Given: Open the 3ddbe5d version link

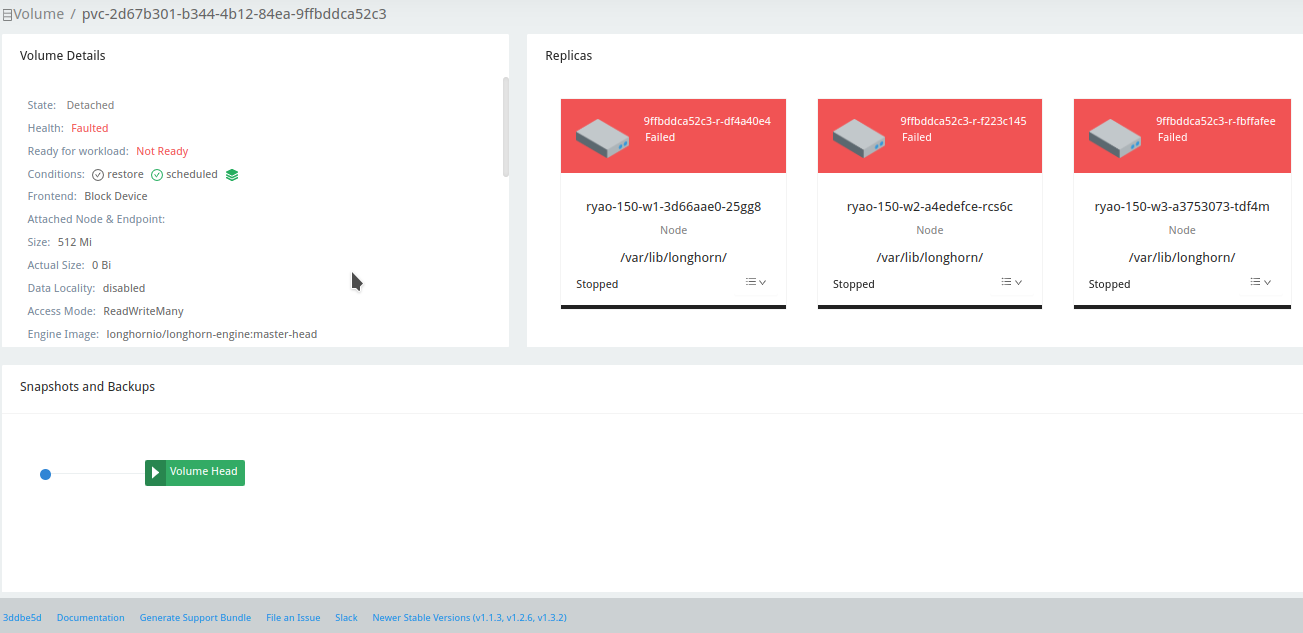Looking at the screenshot, I should [22, 618].
